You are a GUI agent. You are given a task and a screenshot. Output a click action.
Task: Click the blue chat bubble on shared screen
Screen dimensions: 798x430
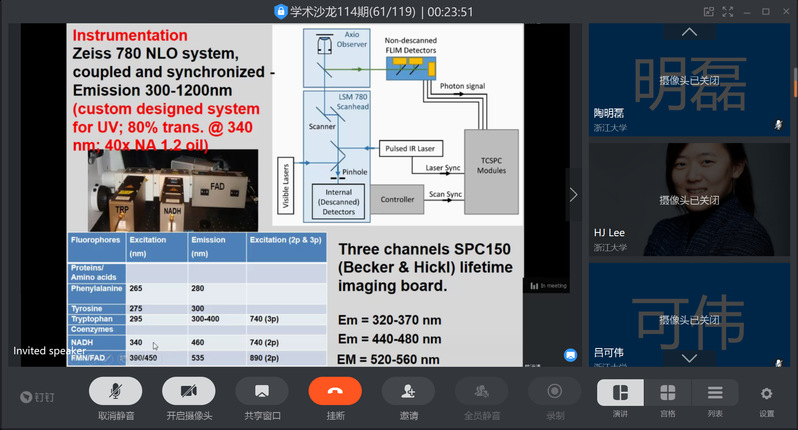[x=570, y=354]
